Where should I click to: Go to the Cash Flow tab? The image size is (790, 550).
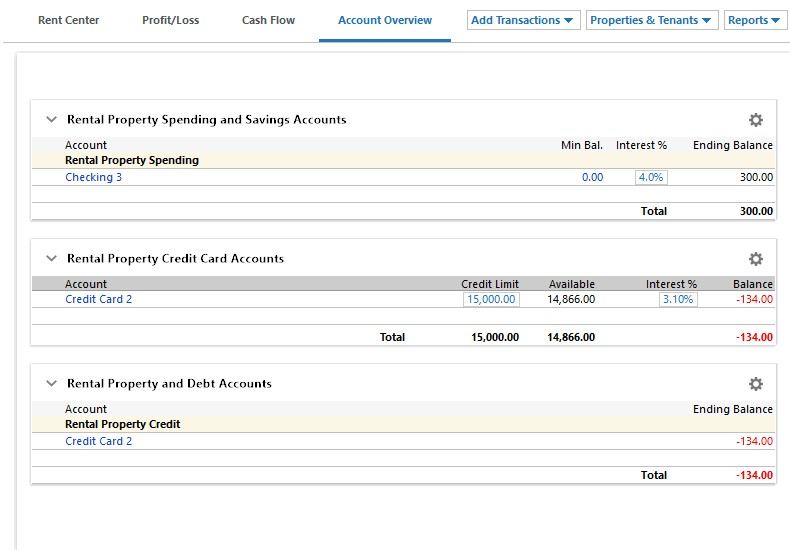point(268,20)
